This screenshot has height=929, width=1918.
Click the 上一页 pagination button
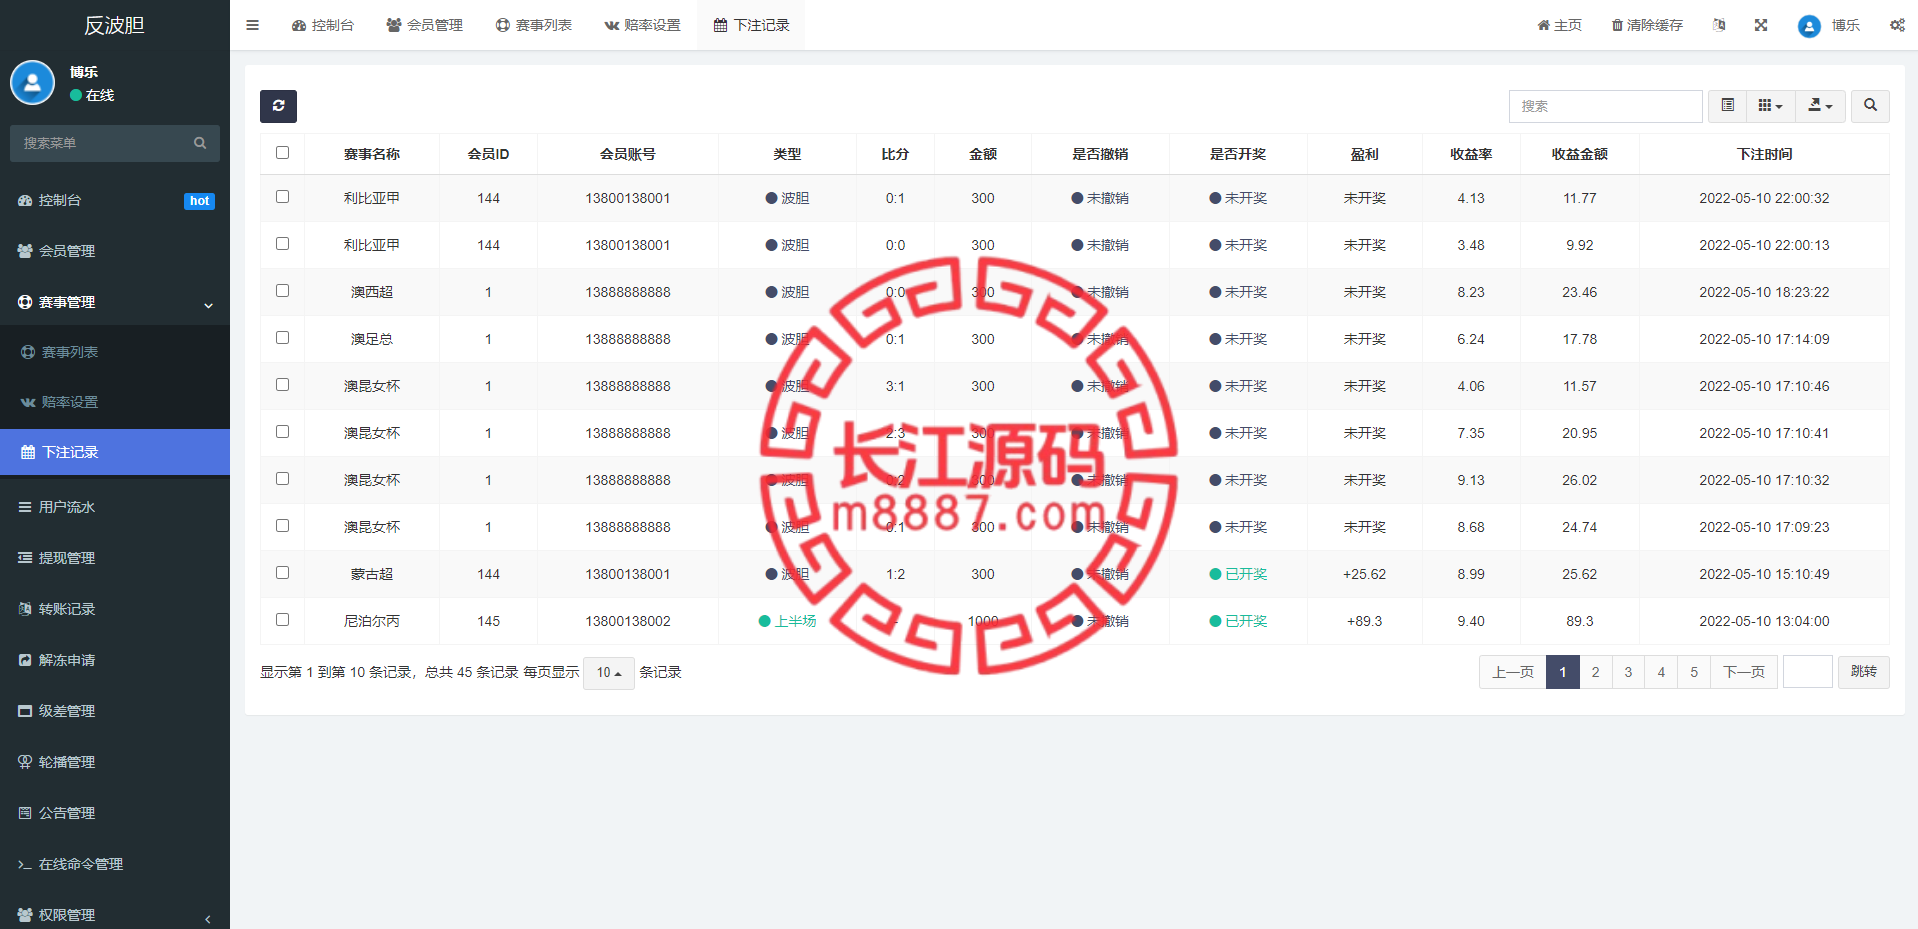click(x=1512, y=672)
